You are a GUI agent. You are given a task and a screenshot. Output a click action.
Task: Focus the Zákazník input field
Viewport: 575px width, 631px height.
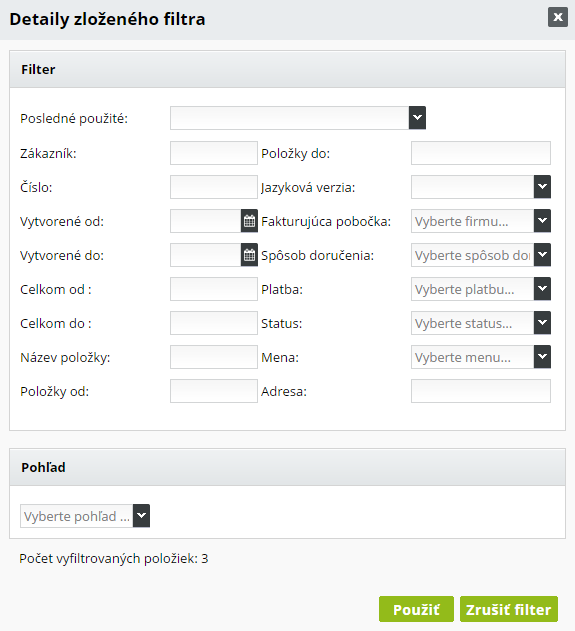pos(214,153)
